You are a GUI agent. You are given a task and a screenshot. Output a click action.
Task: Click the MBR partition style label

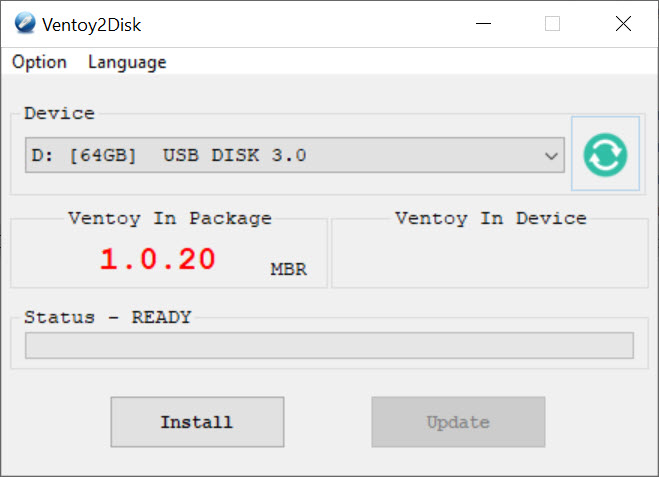[288, 269]
